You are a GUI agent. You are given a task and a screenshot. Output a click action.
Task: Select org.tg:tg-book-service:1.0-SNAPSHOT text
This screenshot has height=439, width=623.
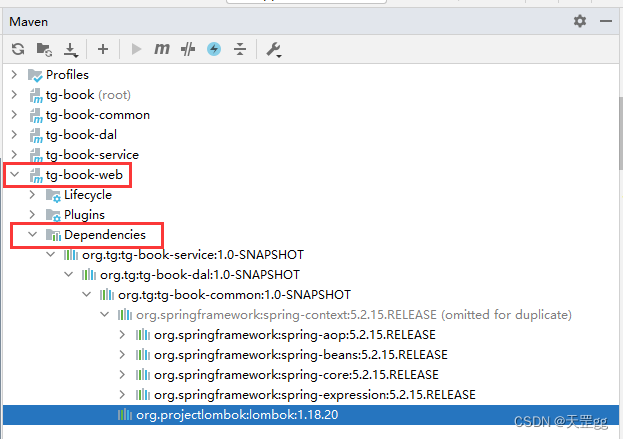tap(193, 255)
